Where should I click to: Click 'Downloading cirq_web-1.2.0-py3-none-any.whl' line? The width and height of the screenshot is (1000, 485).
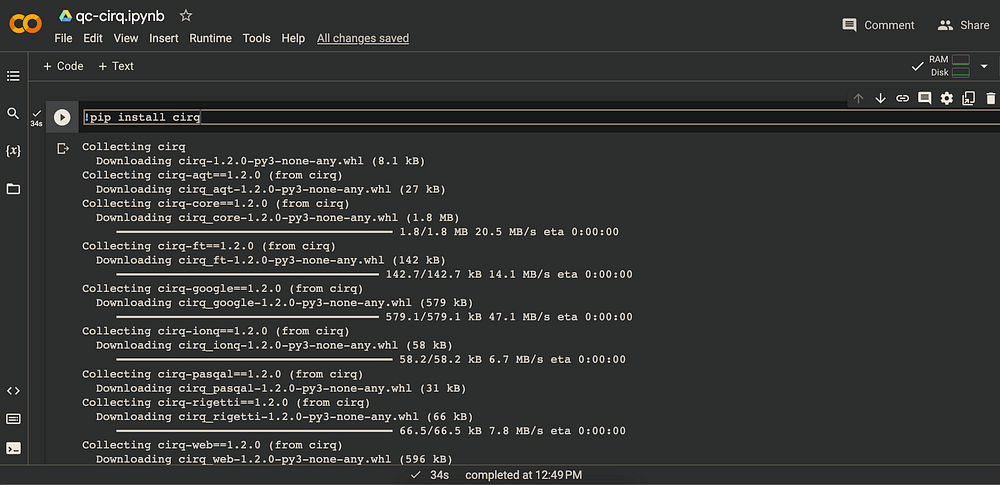coord(274,459)
